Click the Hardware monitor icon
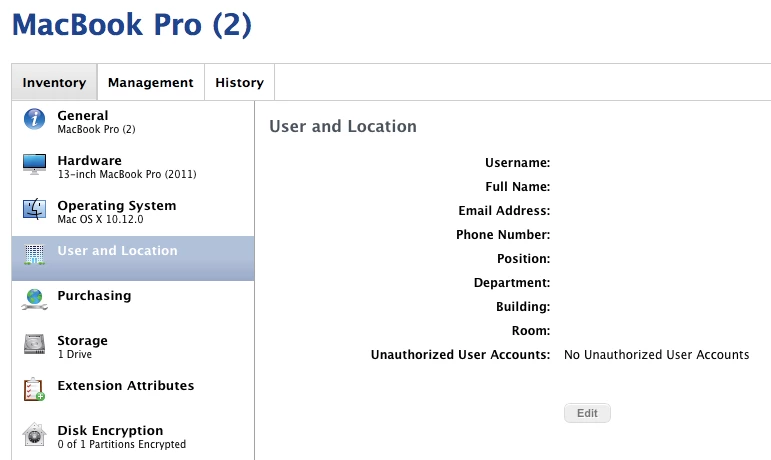The height and width of the screenshot is (460, 771). [34, 164]
